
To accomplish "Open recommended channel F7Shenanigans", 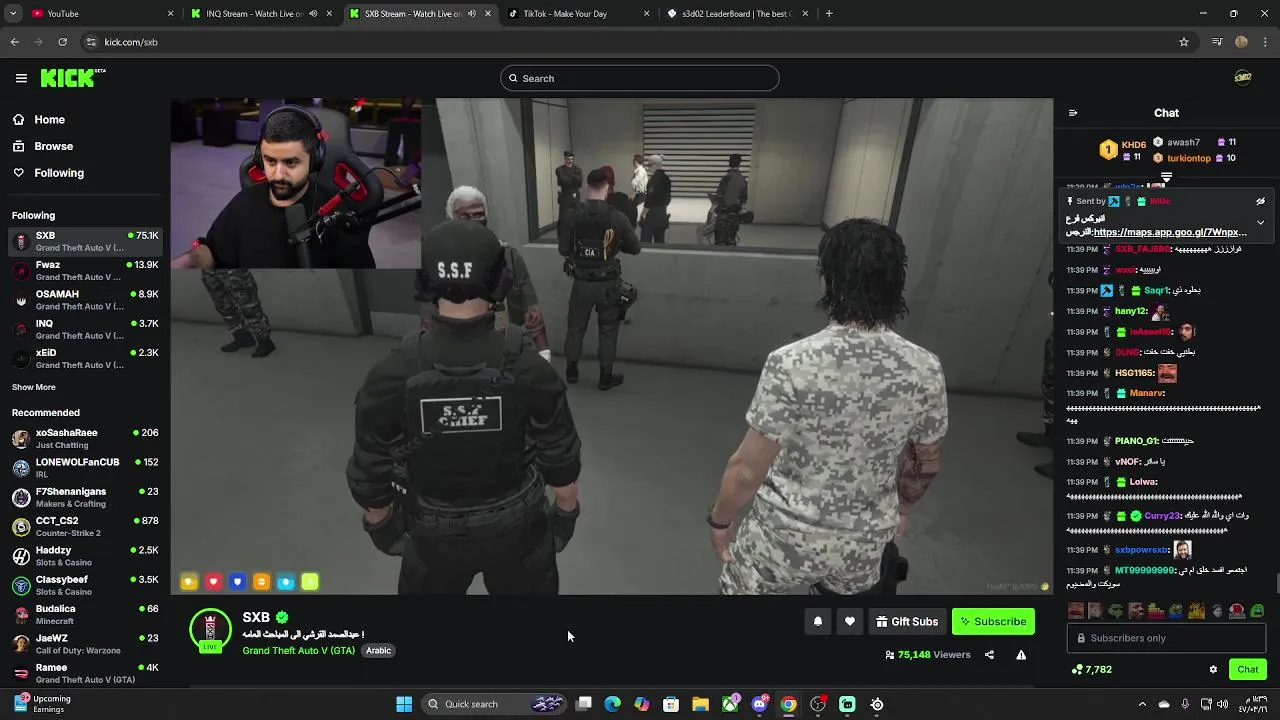I will (x=84, y=497).
